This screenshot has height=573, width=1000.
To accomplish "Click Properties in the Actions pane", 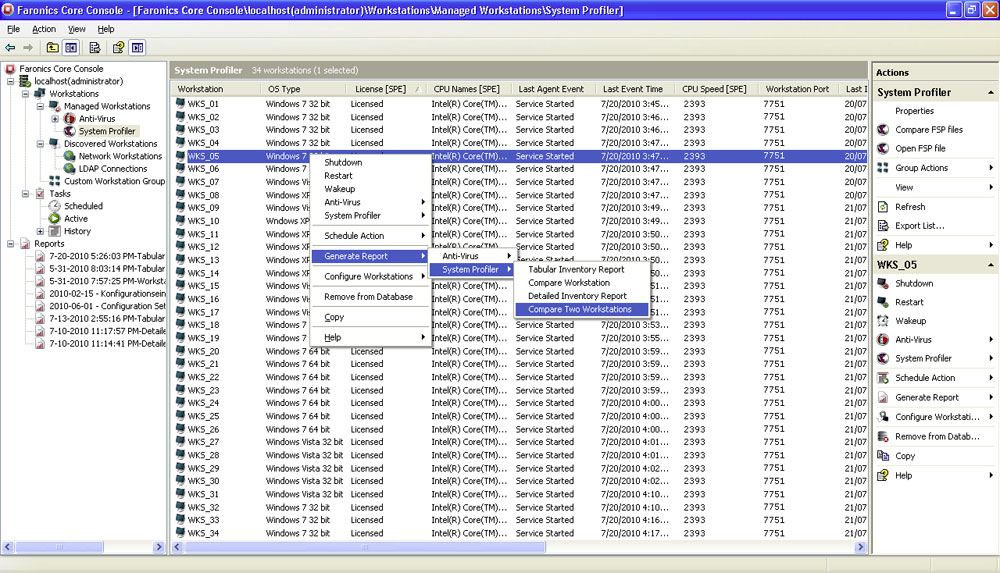I will [914, 111].
